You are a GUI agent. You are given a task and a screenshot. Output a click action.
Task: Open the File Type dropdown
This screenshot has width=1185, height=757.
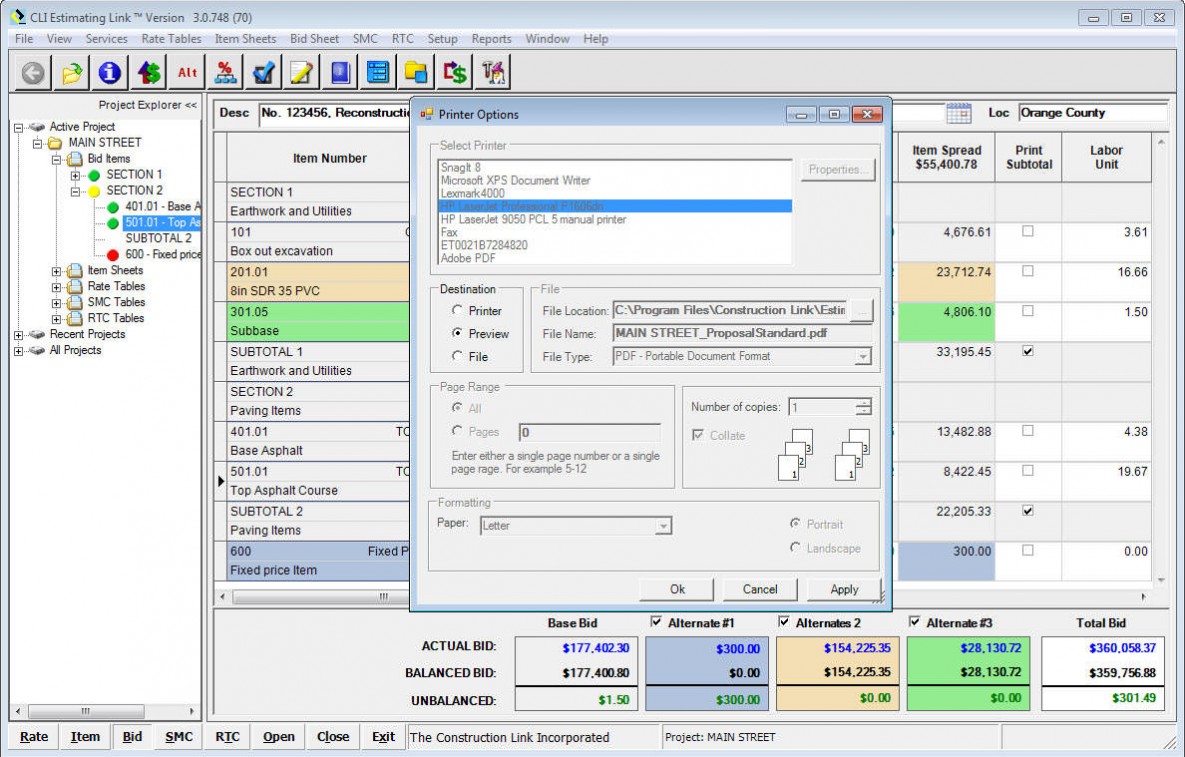(862, 357)
